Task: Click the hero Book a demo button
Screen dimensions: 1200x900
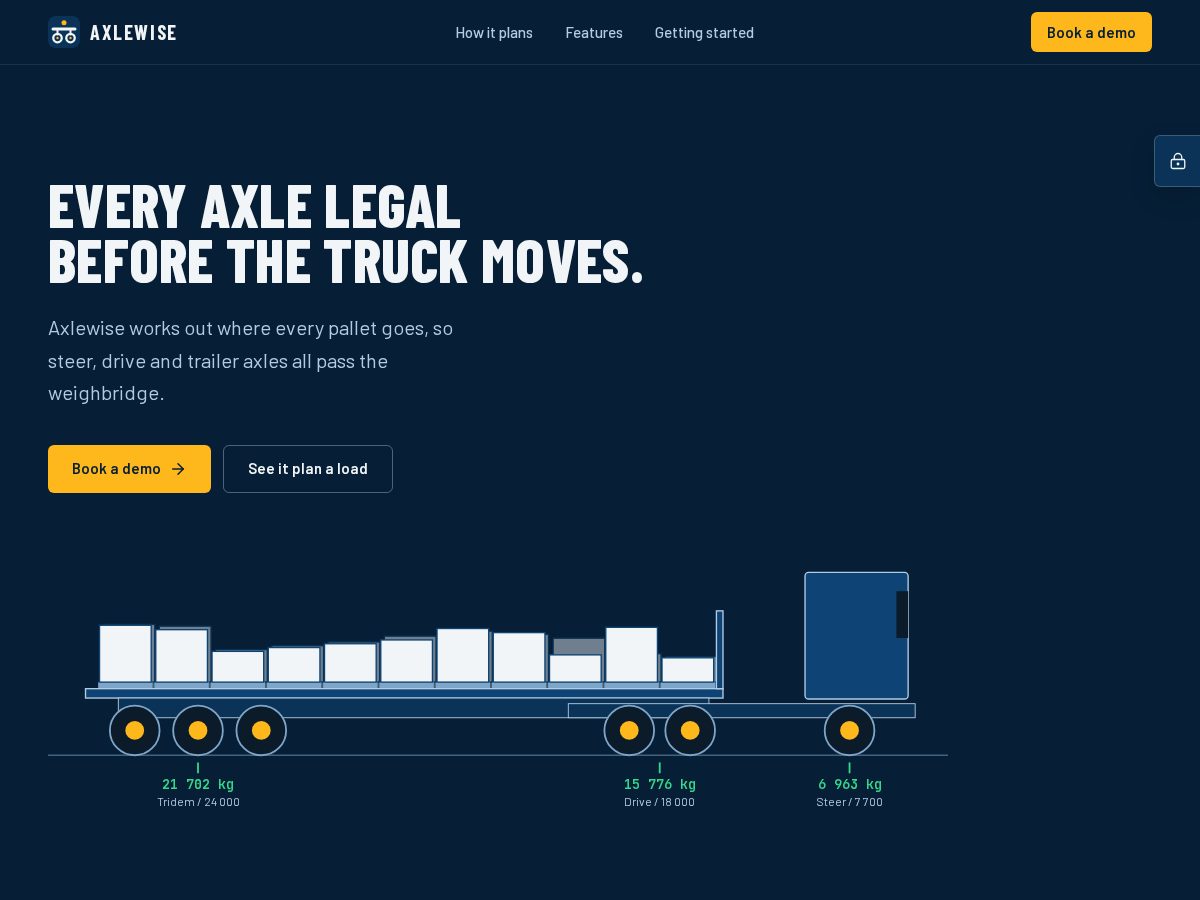Action: tap(129, 469)
